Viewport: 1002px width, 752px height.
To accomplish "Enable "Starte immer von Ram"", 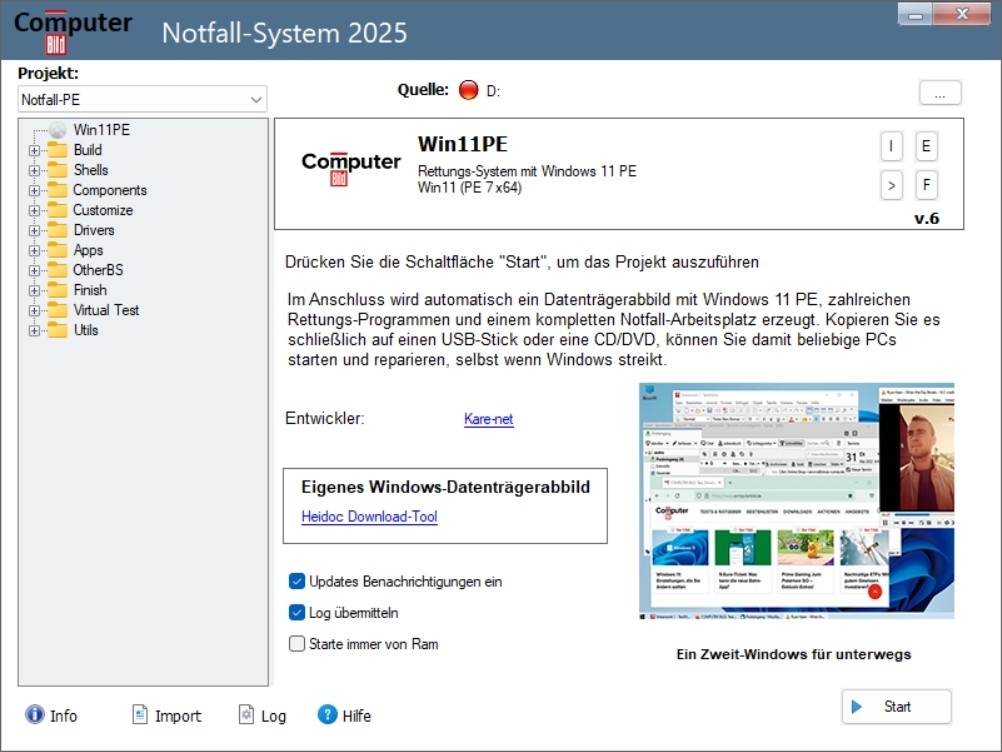I will click(x=296, y=644).
